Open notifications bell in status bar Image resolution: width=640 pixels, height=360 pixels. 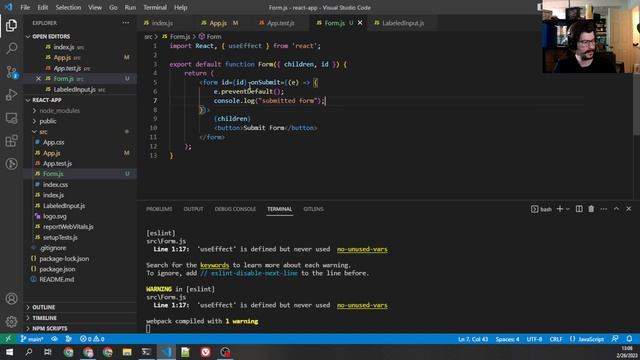[x=629, y=339]
